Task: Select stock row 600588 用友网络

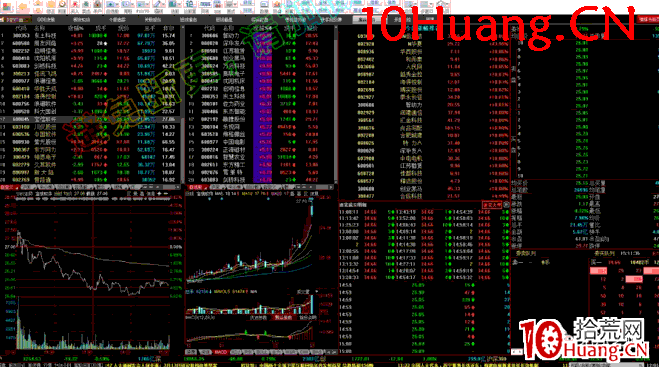Action: point(90,43)
